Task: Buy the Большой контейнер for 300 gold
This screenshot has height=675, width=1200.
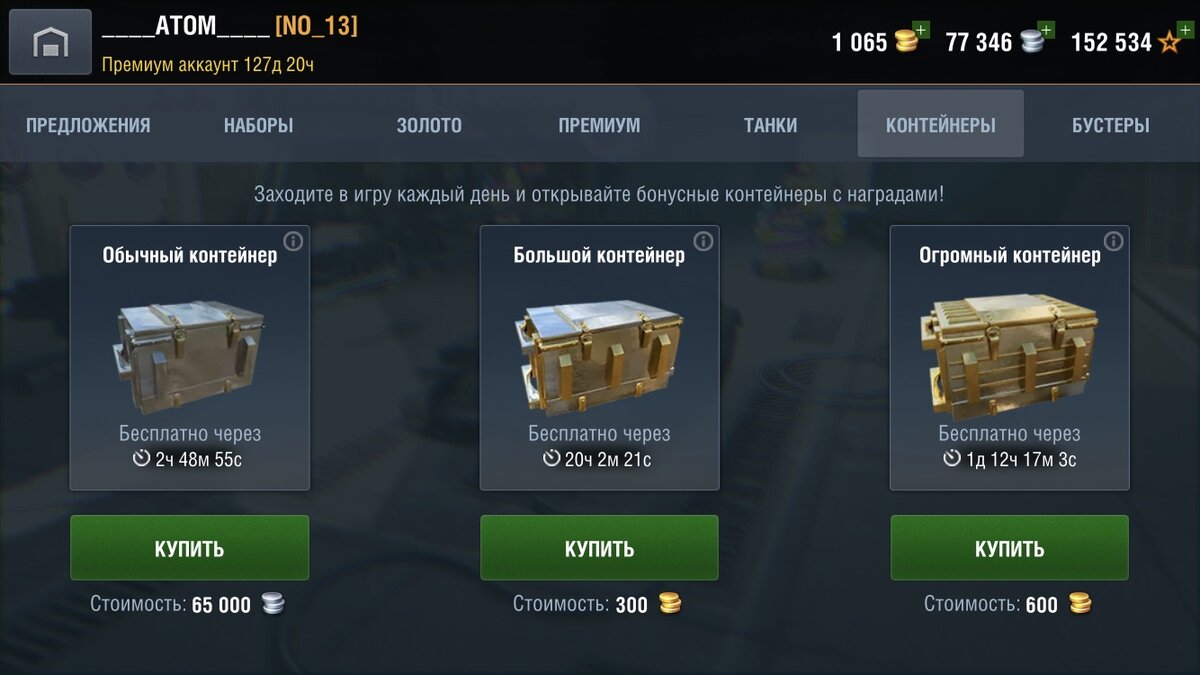Action: tap(599, 548)
